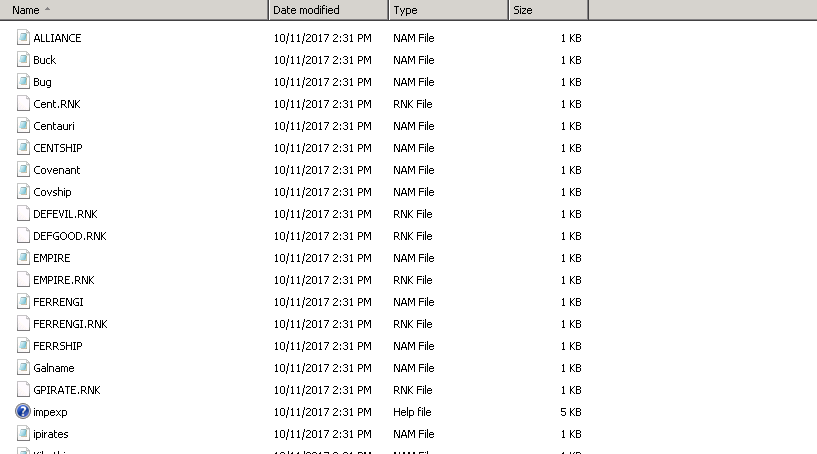The height and width of the screenshot is (454, 817).
Task: Select the Covenant NAM file icon
Action: tap(23, 170)
